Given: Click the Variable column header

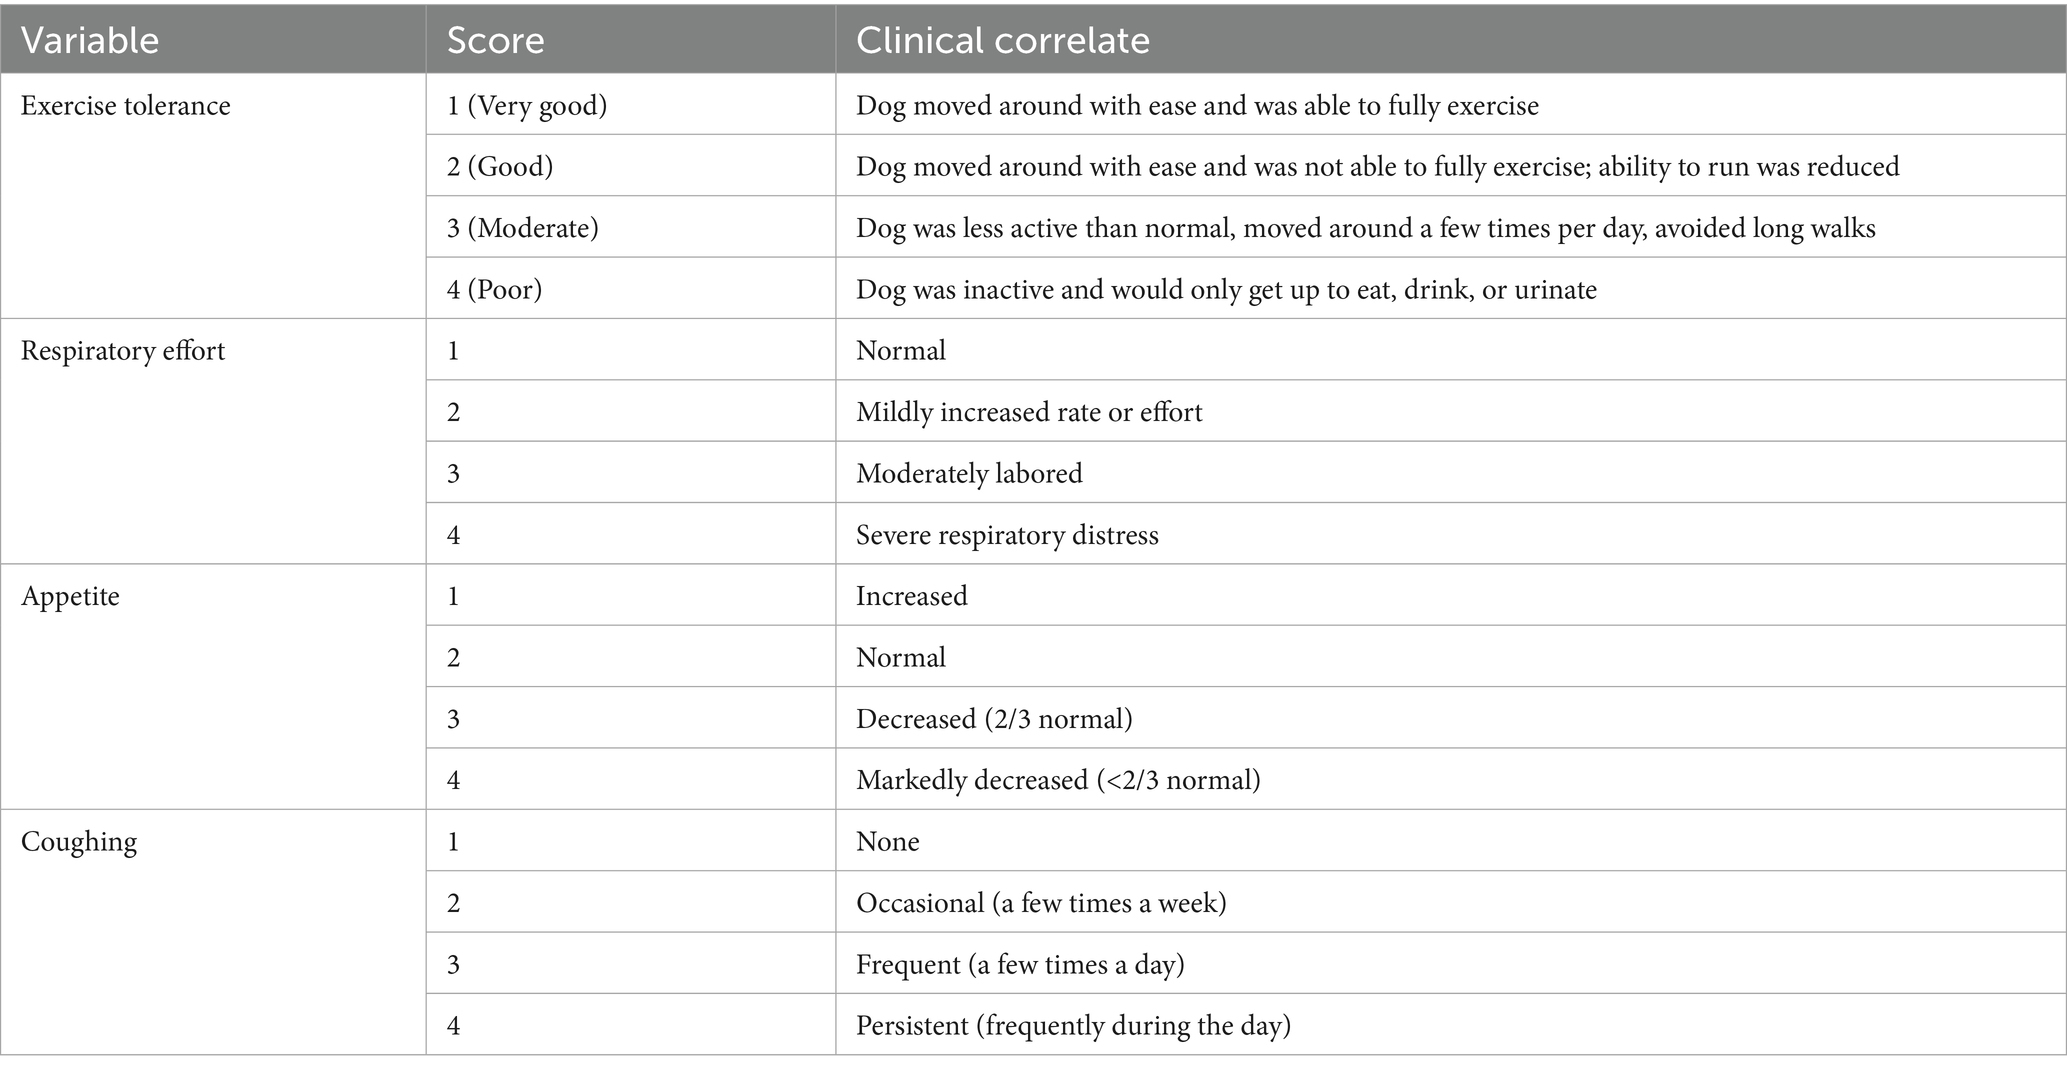Looking at the screenshot, I should click(x=90, y=40).
